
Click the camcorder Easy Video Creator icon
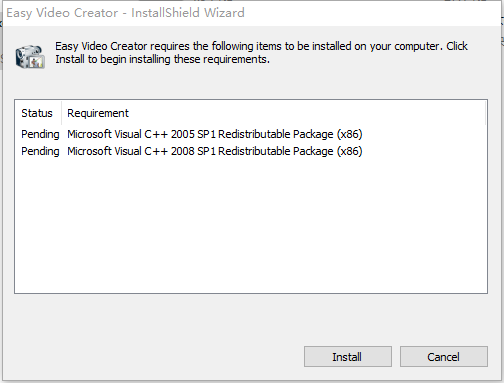pos(30,57)
